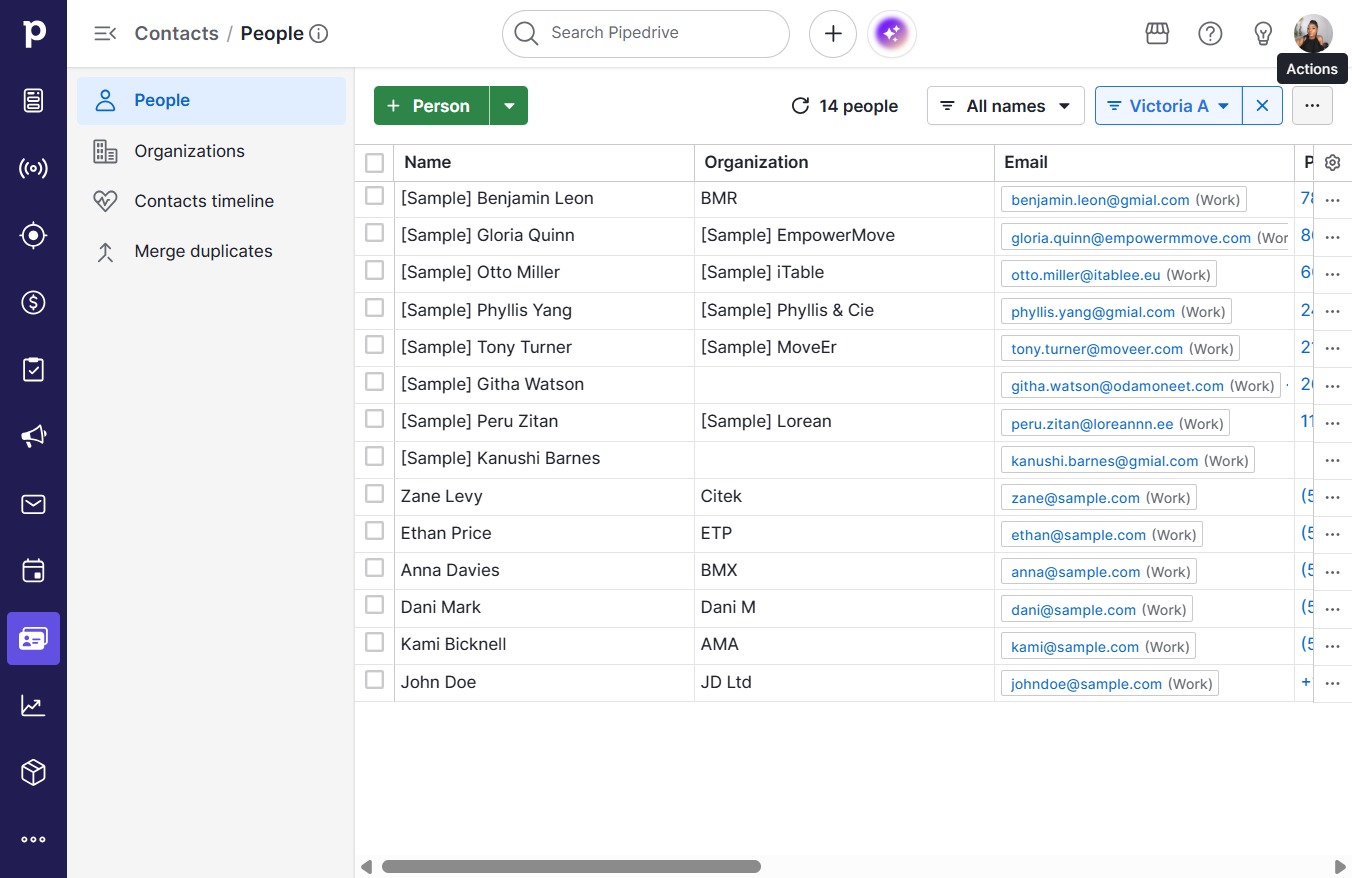Check the box for Zane Levy

[374, 493]
